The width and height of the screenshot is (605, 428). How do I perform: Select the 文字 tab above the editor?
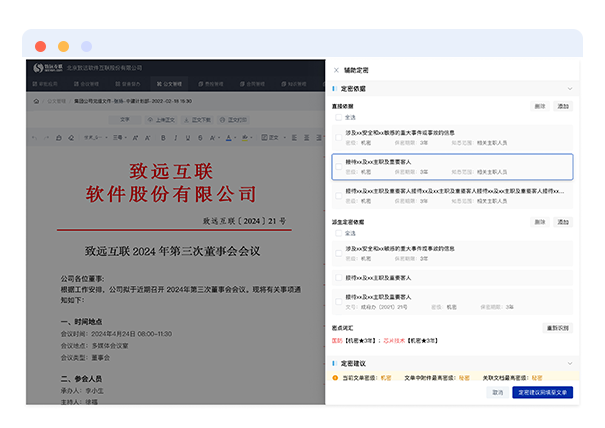coord(124,118)
